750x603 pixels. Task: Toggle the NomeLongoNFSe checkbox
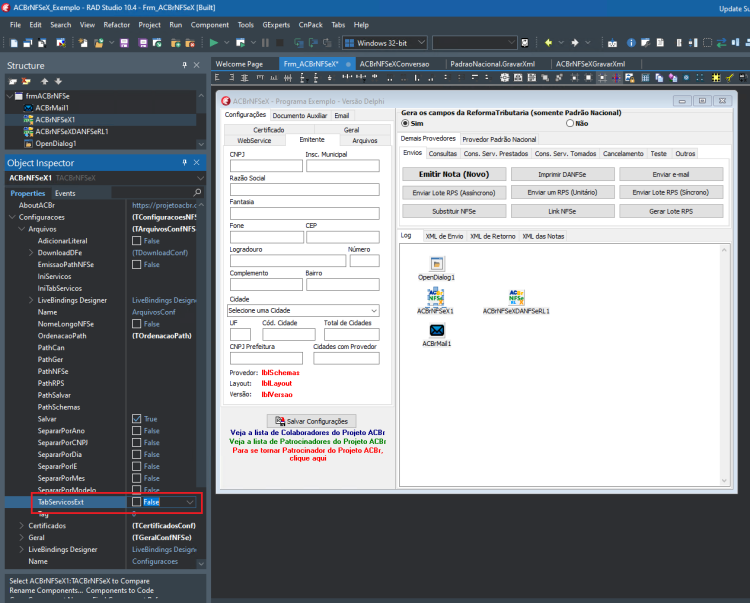136,324
